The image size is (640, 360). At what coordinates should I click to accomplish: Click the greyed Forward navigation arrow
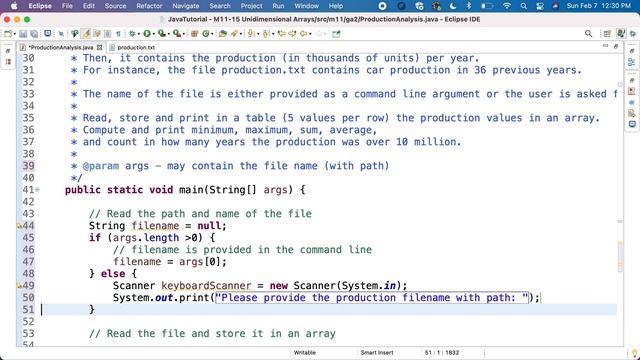[319, 34]
